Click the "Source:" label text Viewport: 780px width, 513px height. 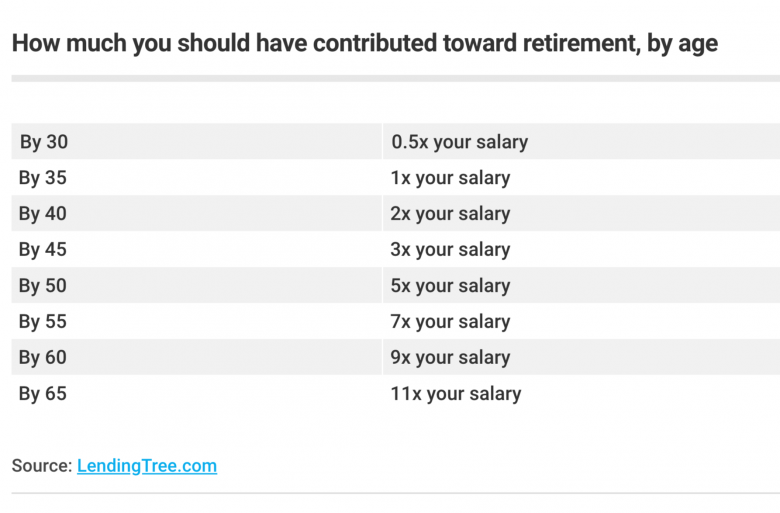[x=42, y=466]
